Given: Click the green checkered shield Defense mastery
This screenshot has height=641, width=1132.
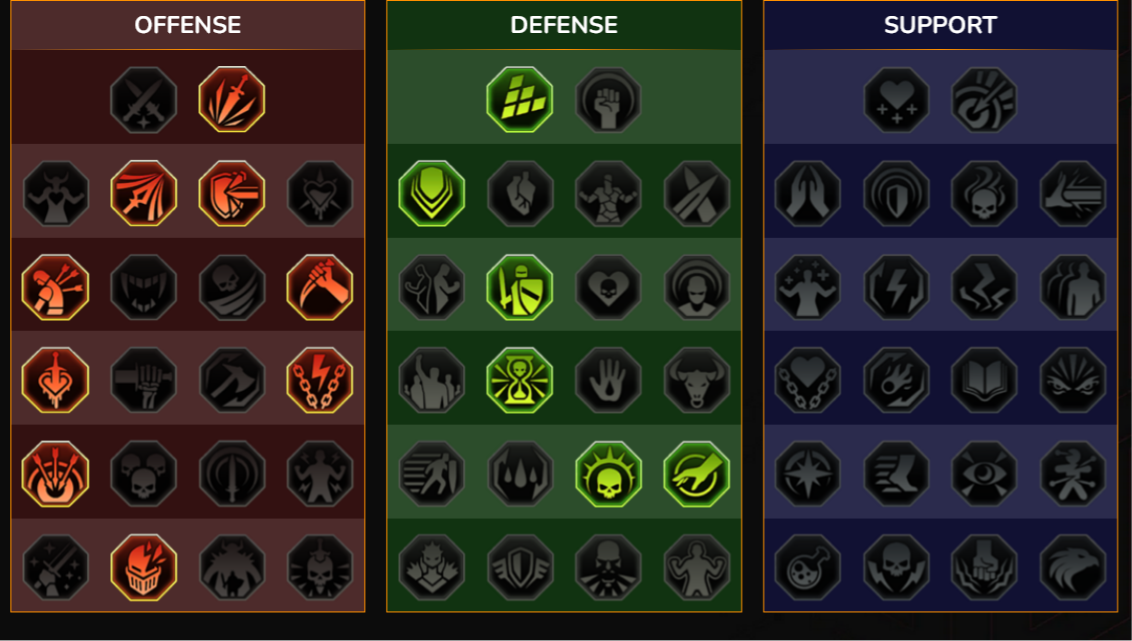Looking at the screenshot, I should pyautogui.click(x=520, y=100).
